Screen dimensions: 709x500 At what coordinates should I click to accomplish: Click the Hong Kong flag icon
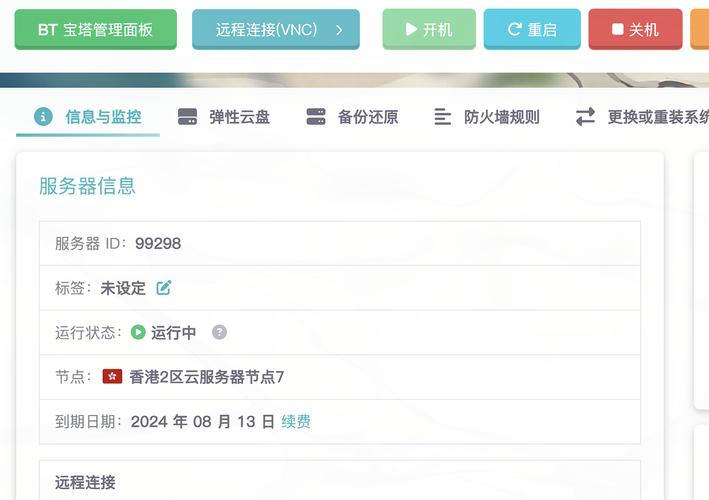[112, 377]
